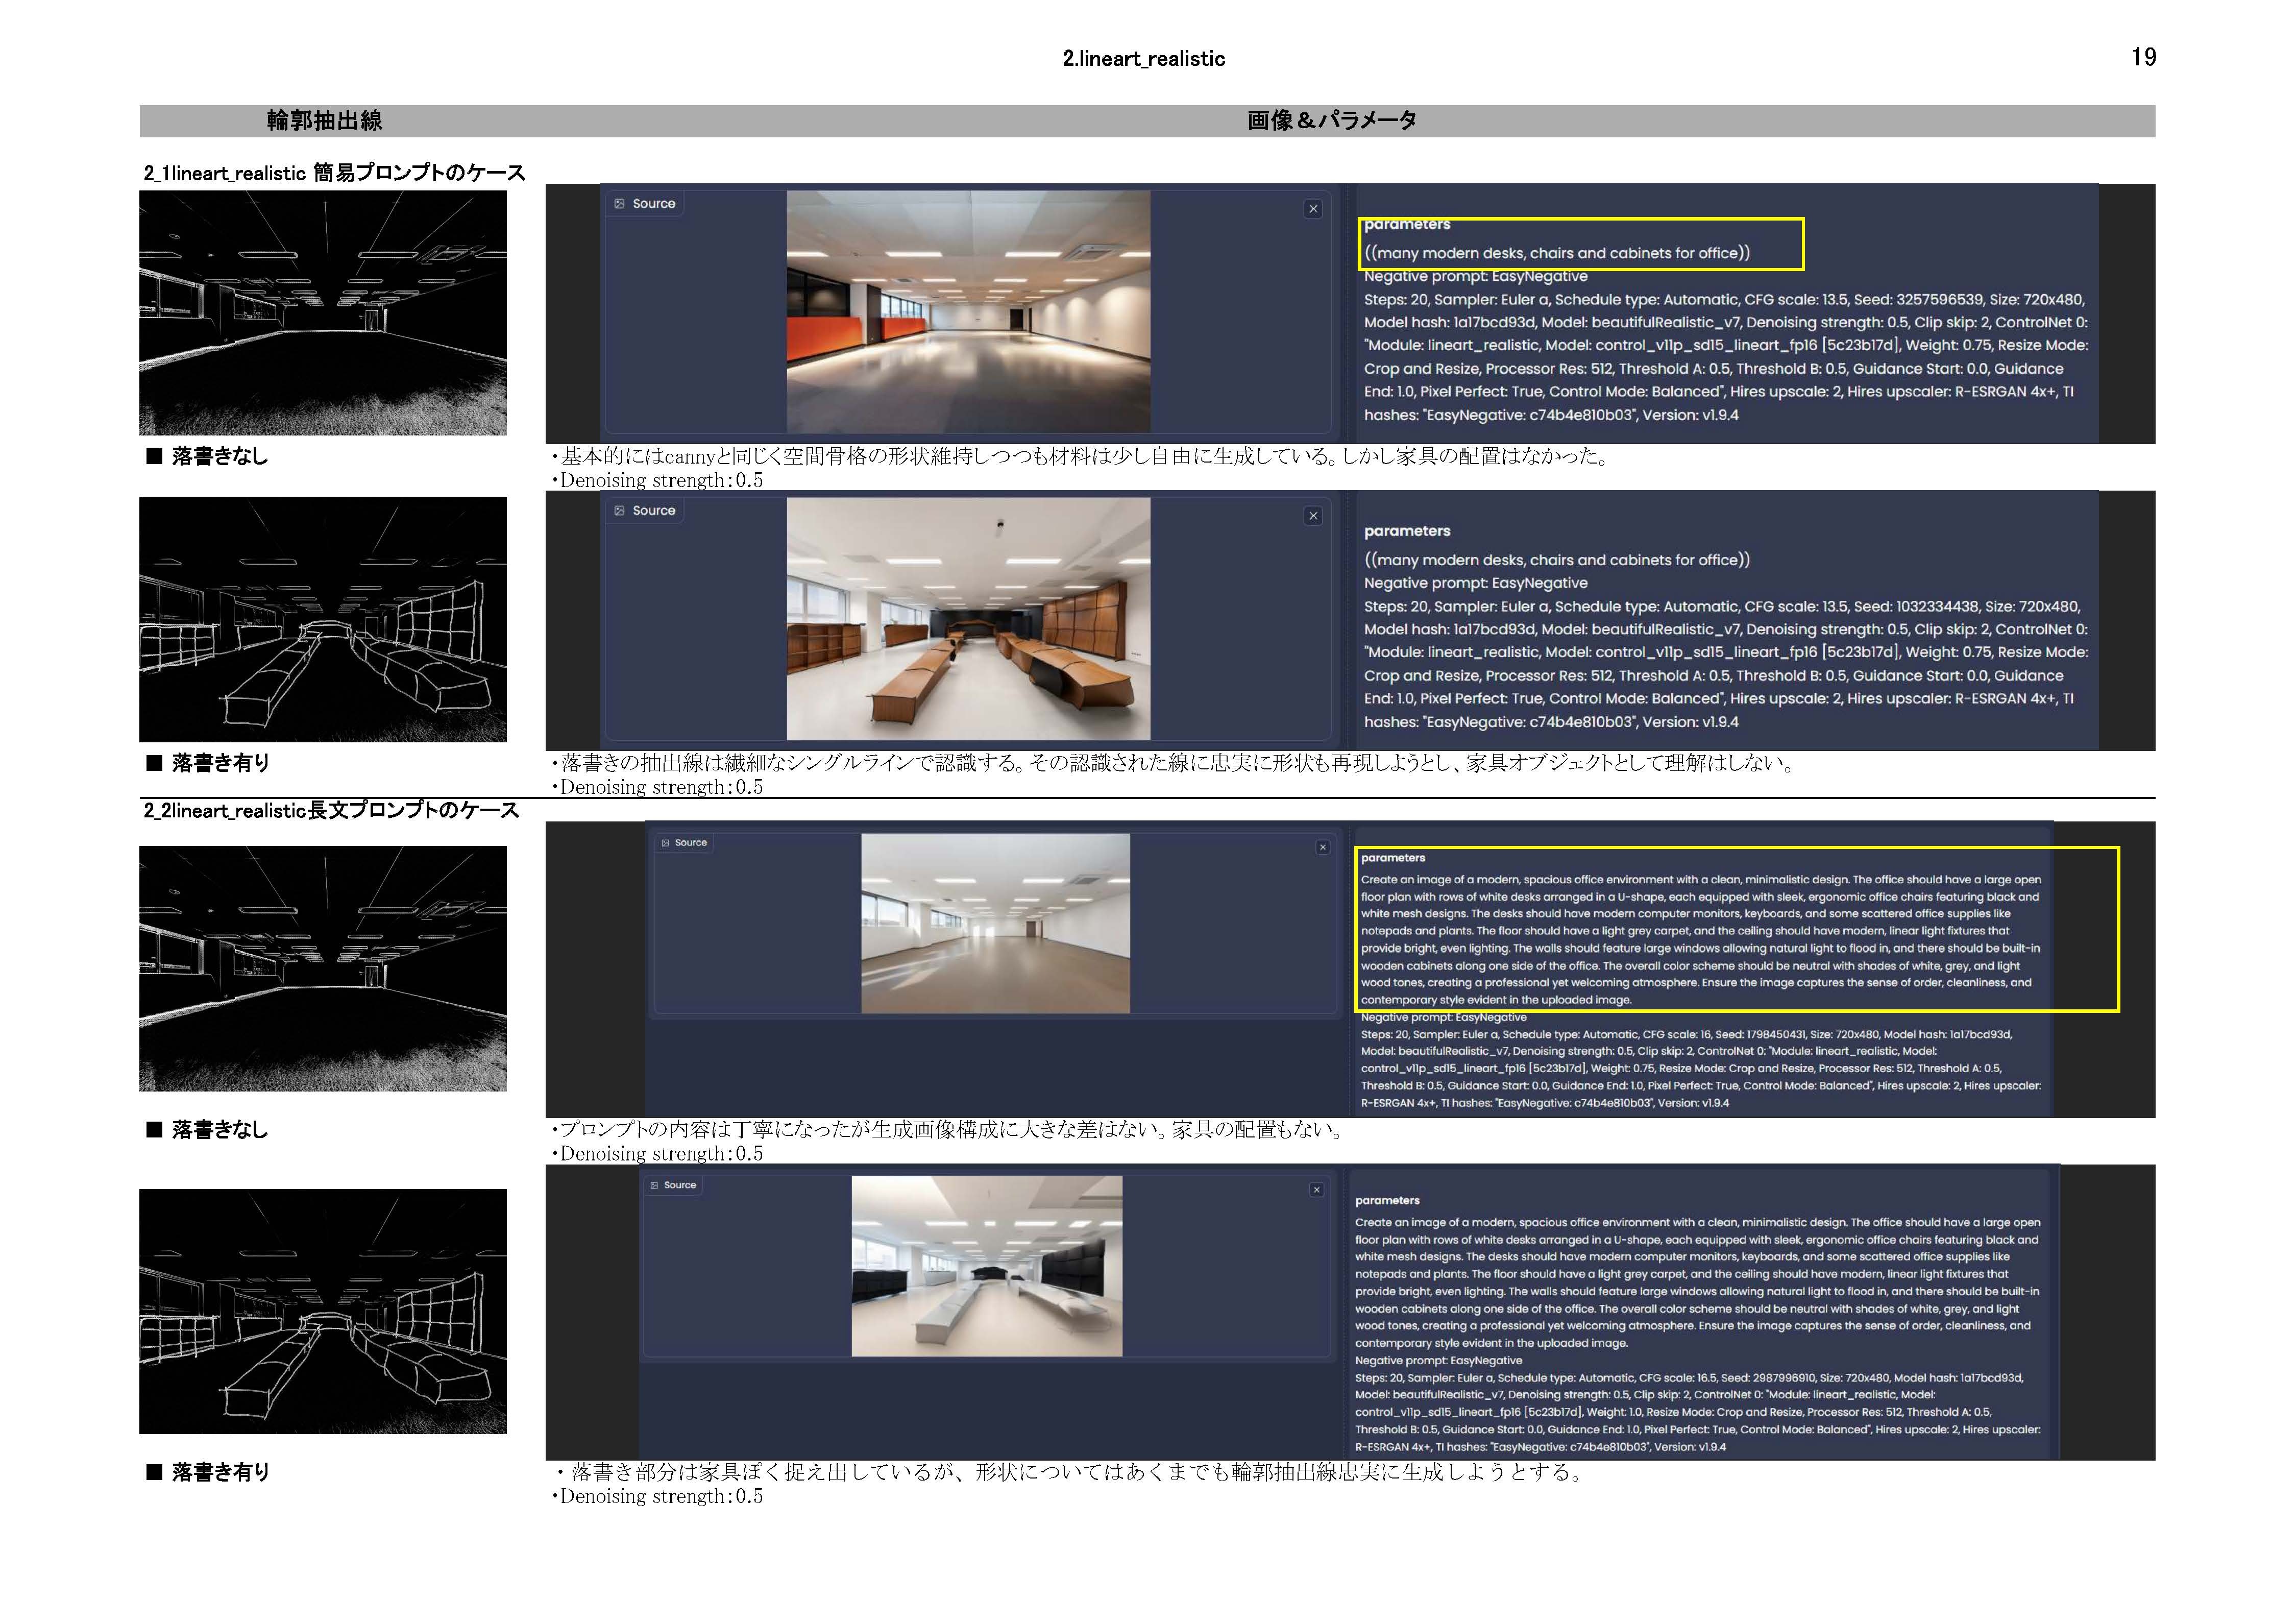Close the Source panel with grey benches image
This screenshot has height=1624, width=2296.
tap(1316, 1190)
